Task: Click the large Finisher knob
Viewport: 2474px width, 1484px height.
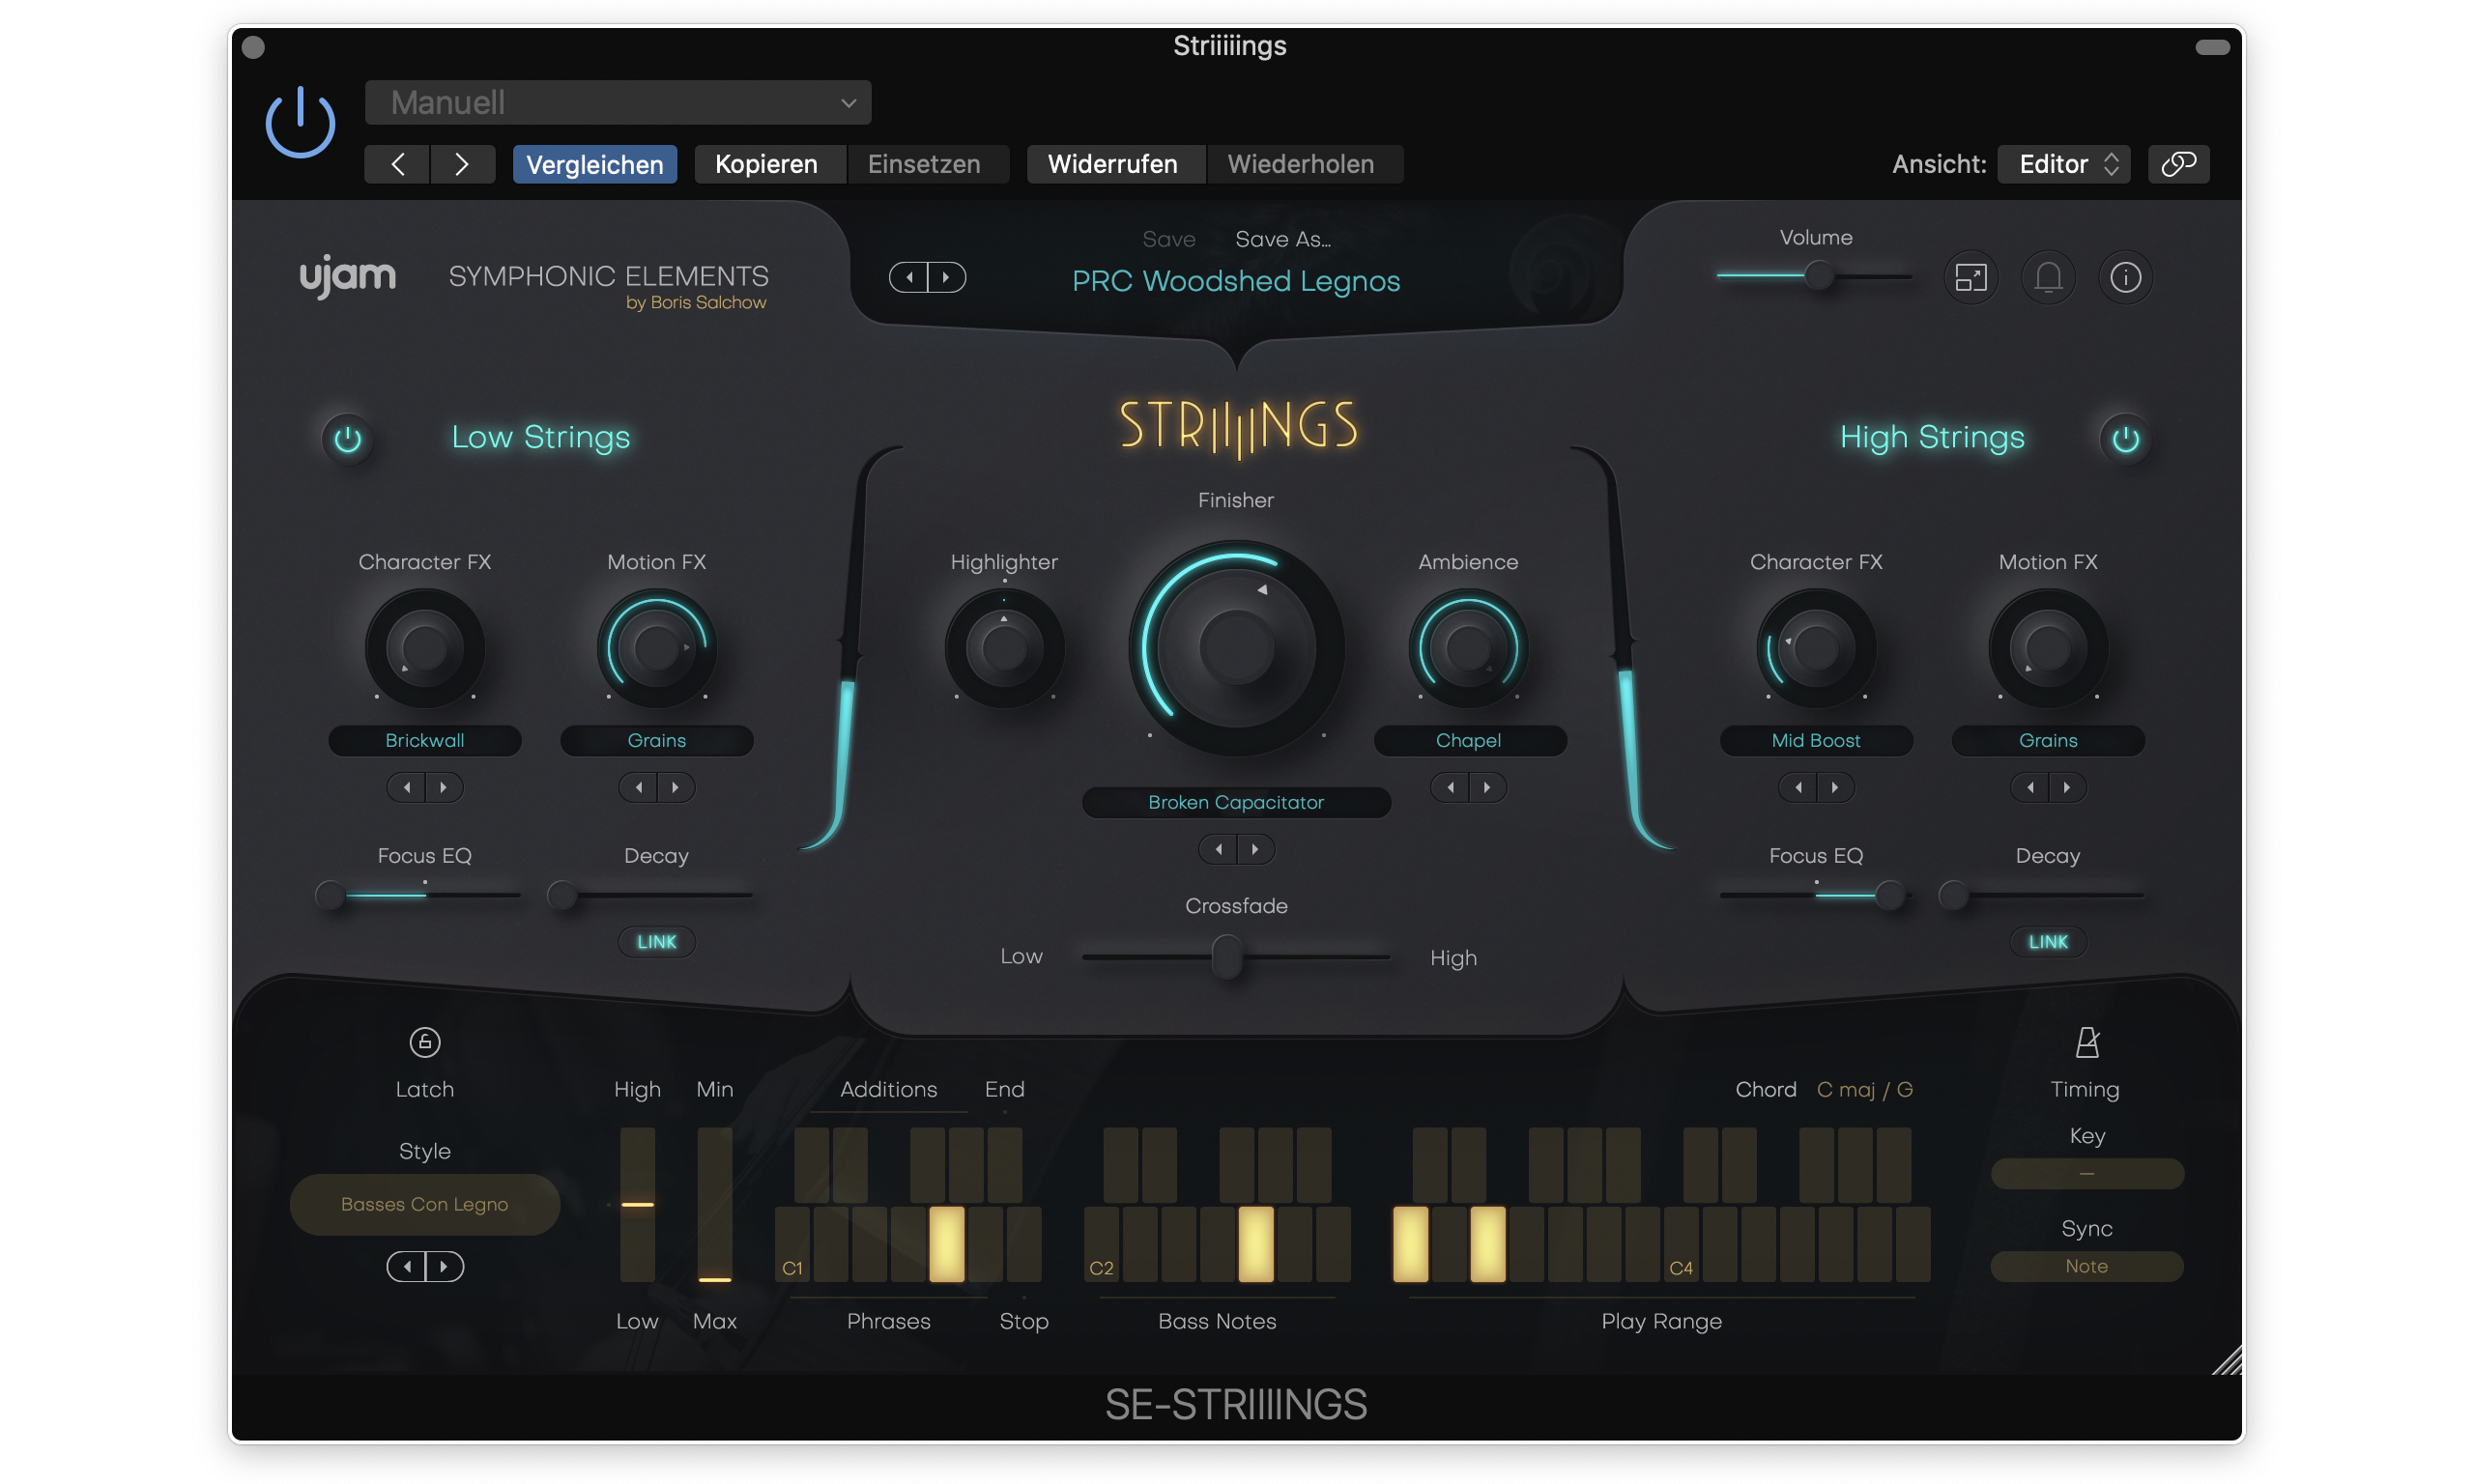Action: click(x=1236, y=648)
